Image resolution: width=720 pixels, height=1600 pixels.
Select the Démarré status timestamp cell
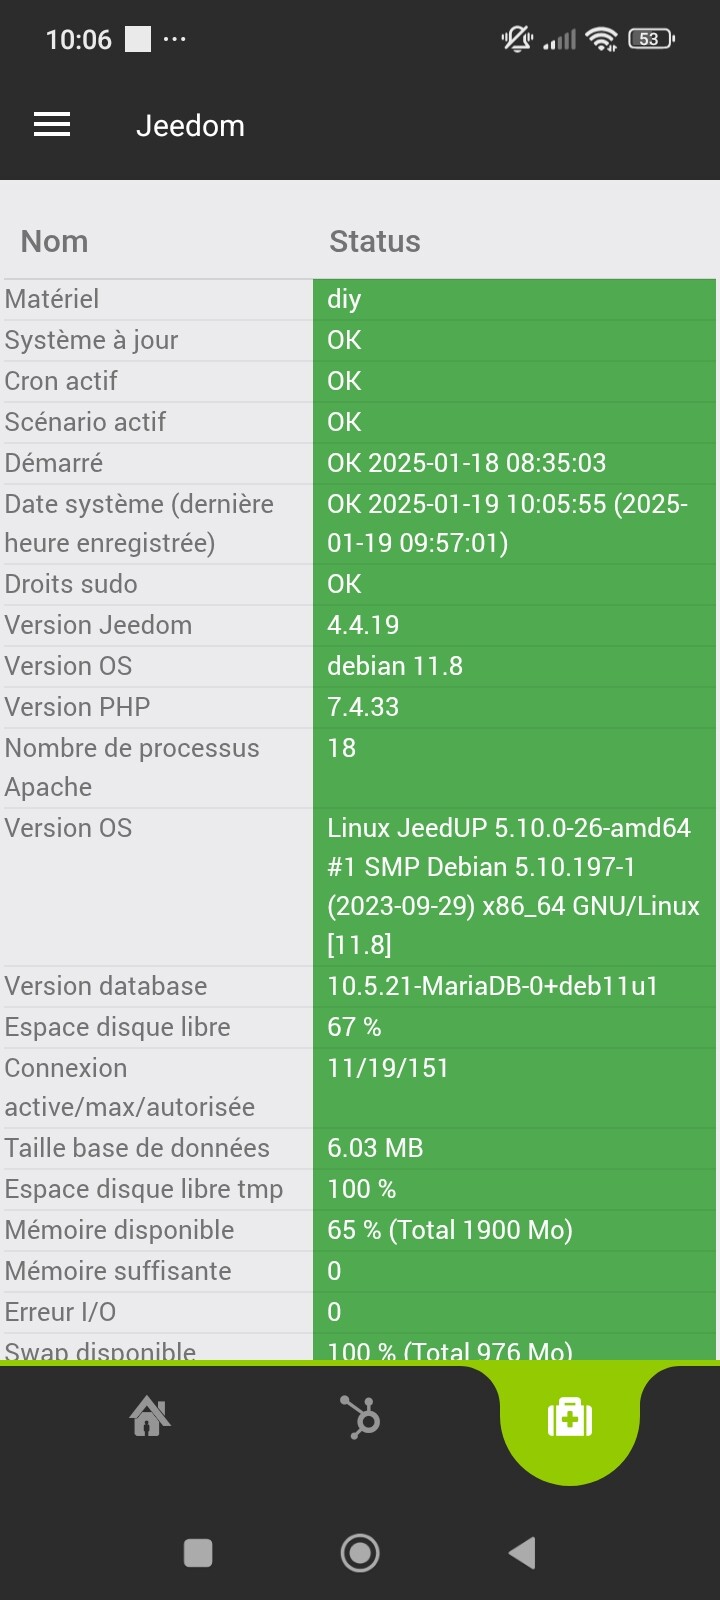coord(467,463)
